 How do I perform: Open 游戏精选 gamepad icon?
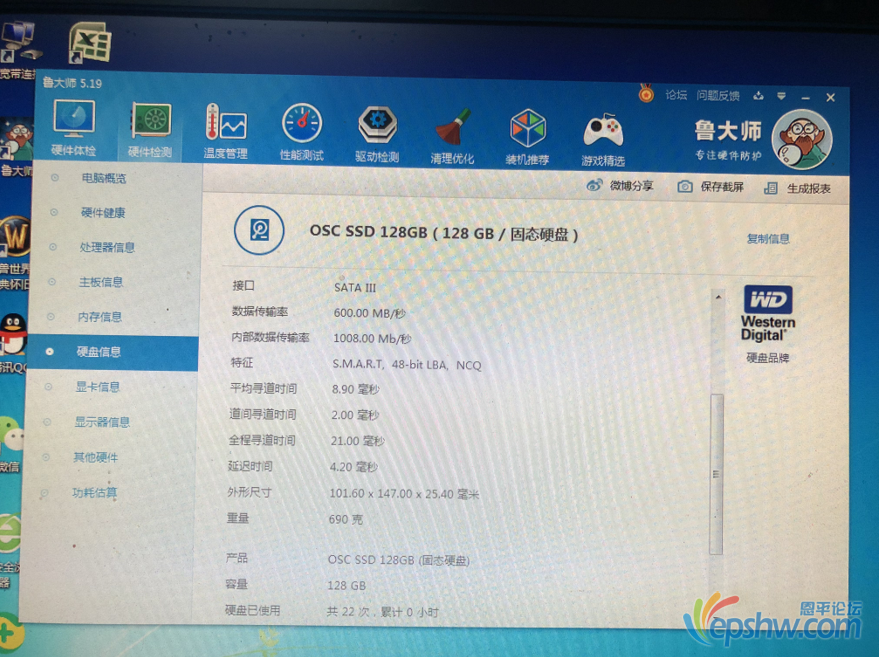click(603, 139)
